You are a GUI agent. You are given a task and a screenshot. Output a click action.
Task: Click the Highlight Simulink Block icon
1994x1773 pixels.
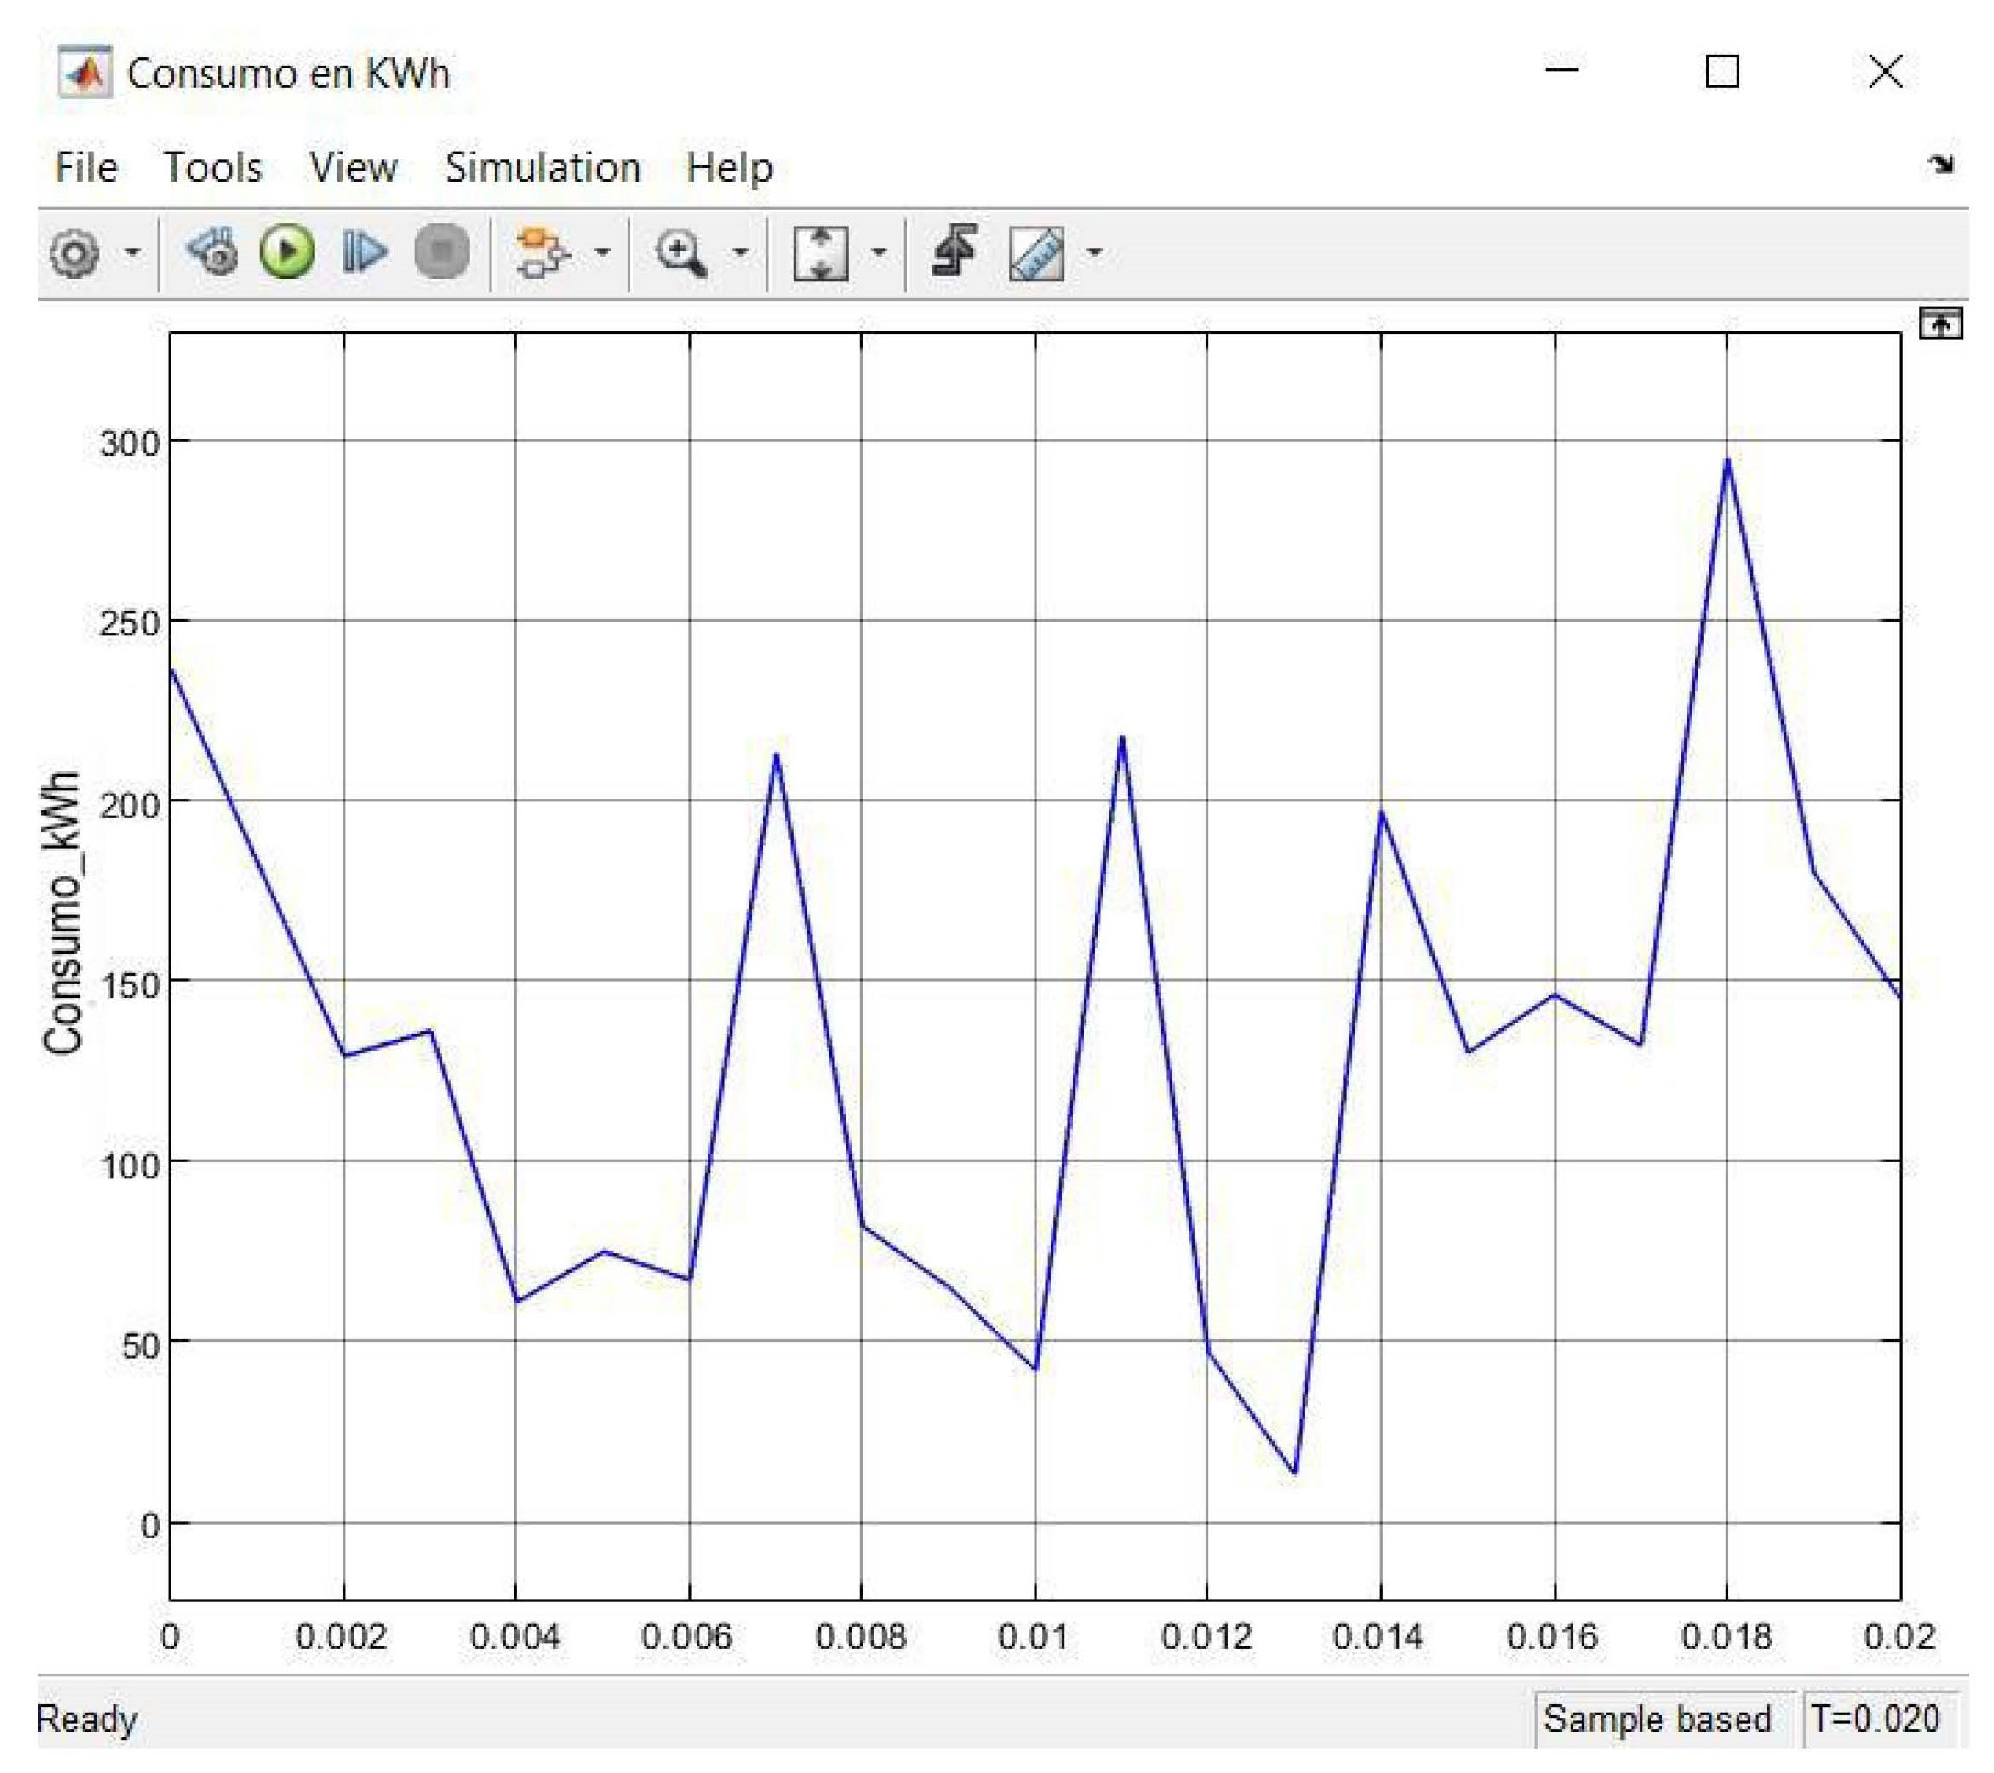[x=543, y=252]
